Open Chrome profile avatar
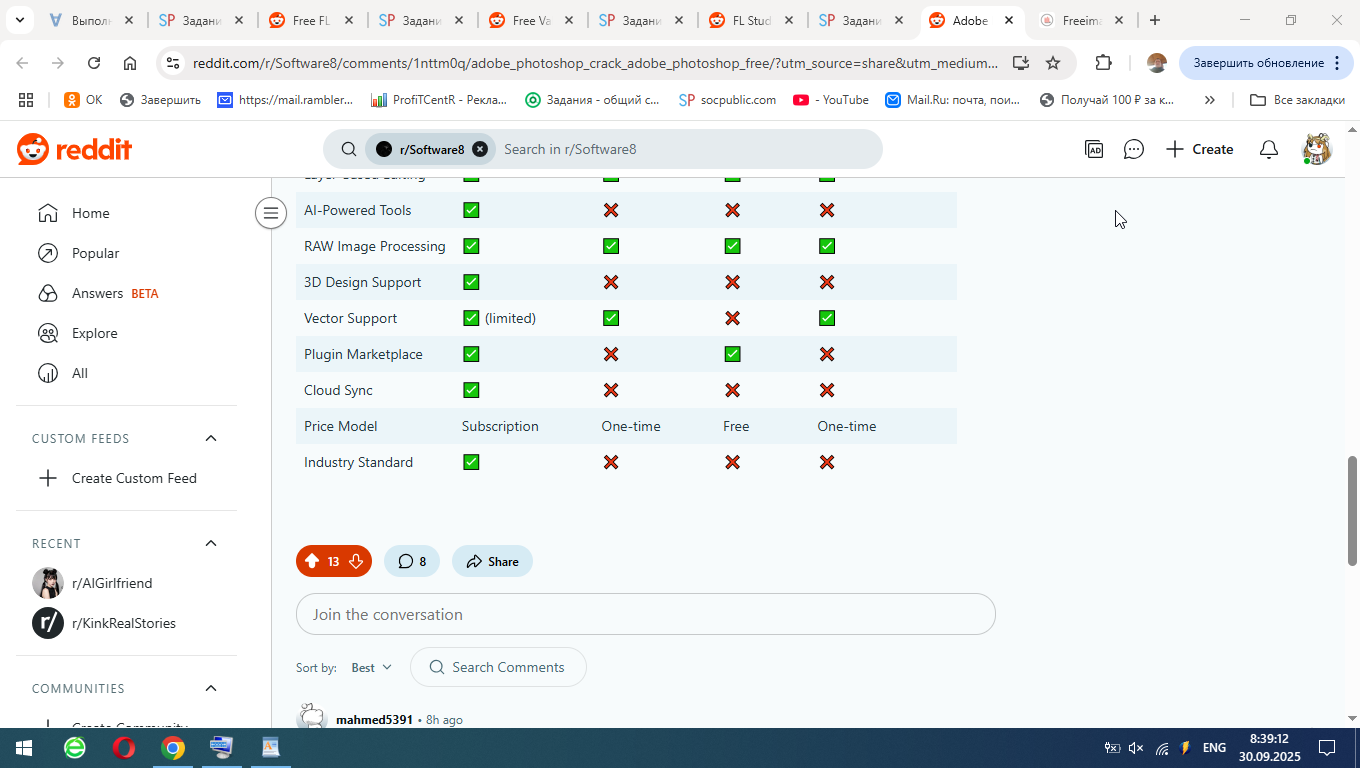The width and height of the screenshot is (1360, 768). click(x=1157, y=63)
